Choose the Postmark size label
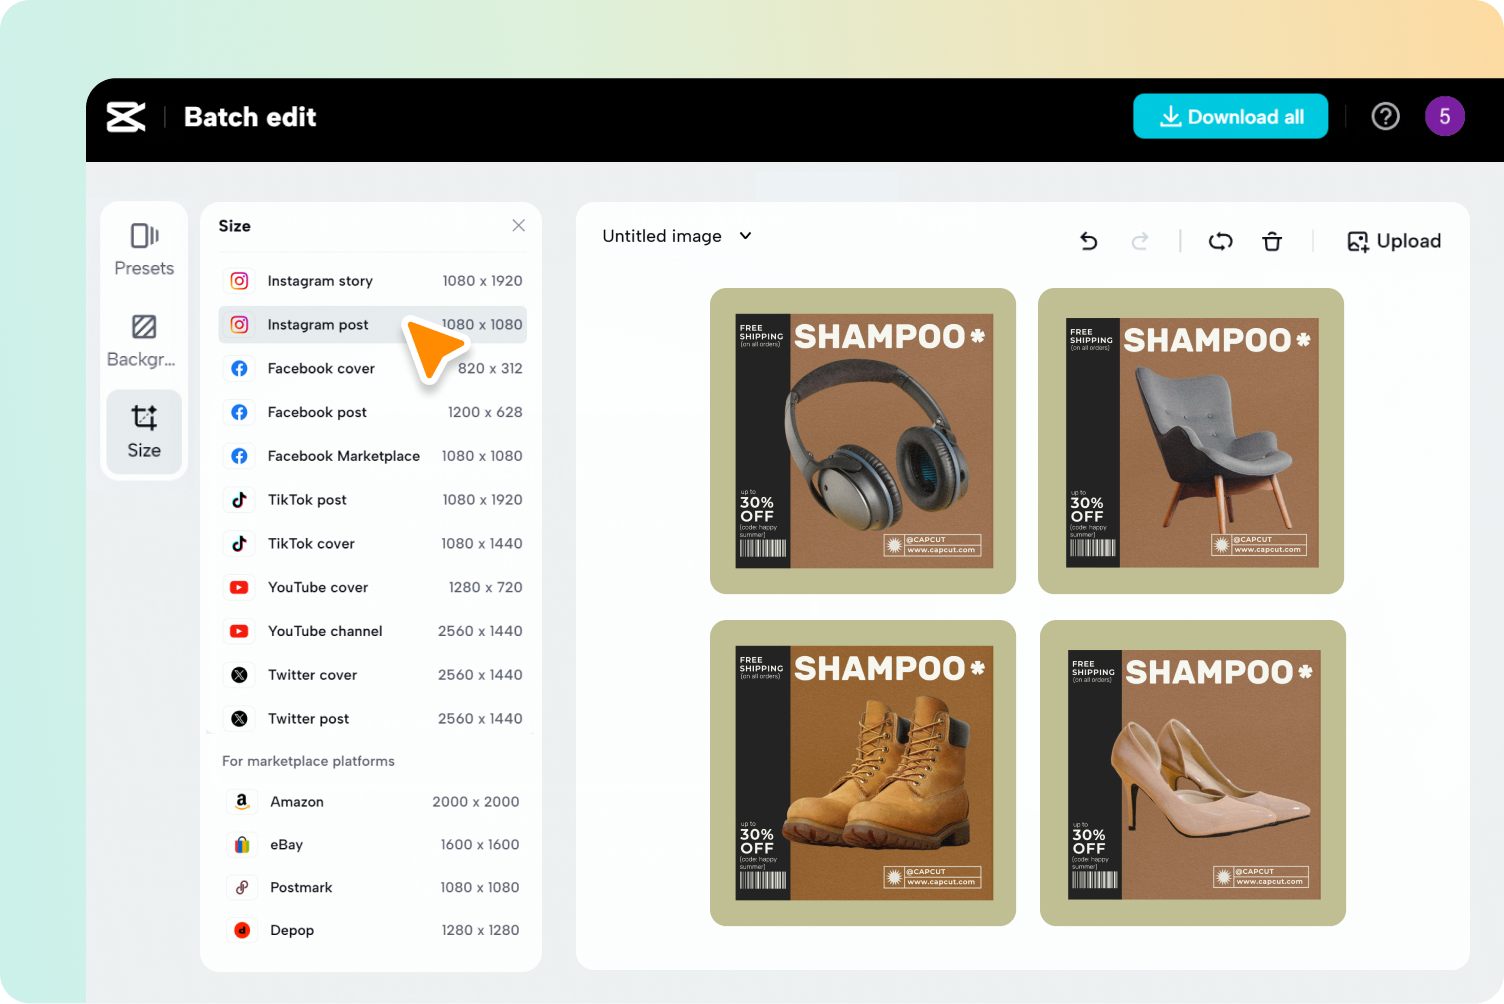1504x1004 pixels. pyautogui.click(x=301, y=888)
